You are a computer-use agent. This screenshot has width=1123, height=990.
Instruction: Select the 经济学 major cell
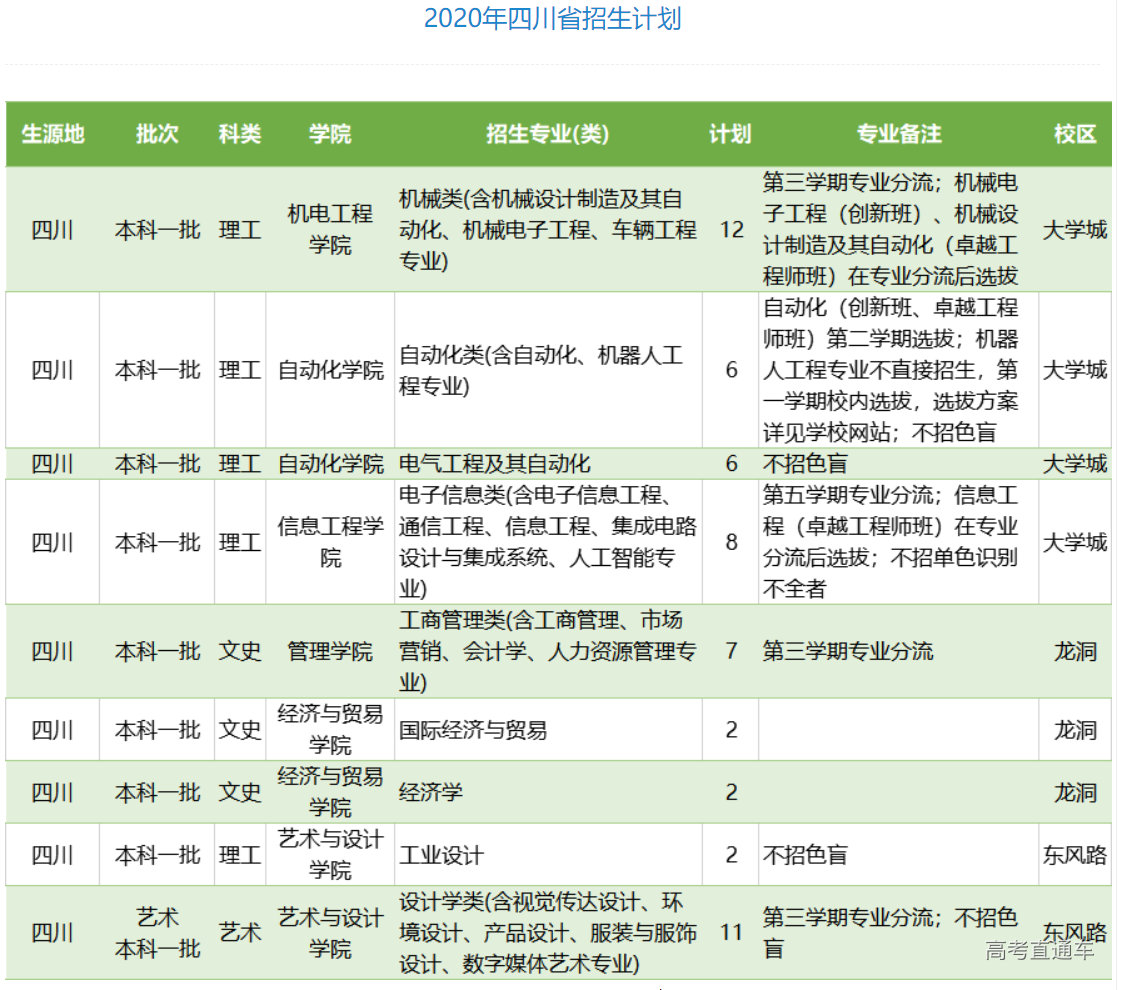click(431, 793)
